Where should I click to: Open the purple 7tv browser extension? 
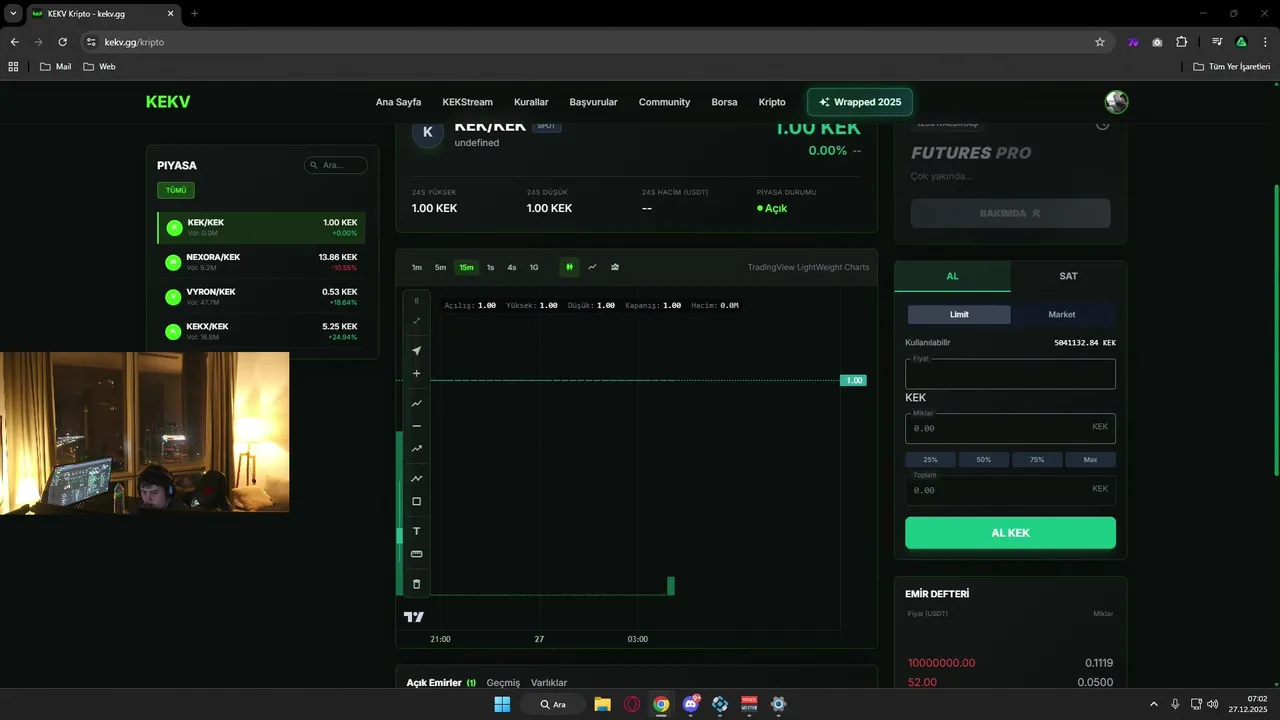tap(1133, 42)
